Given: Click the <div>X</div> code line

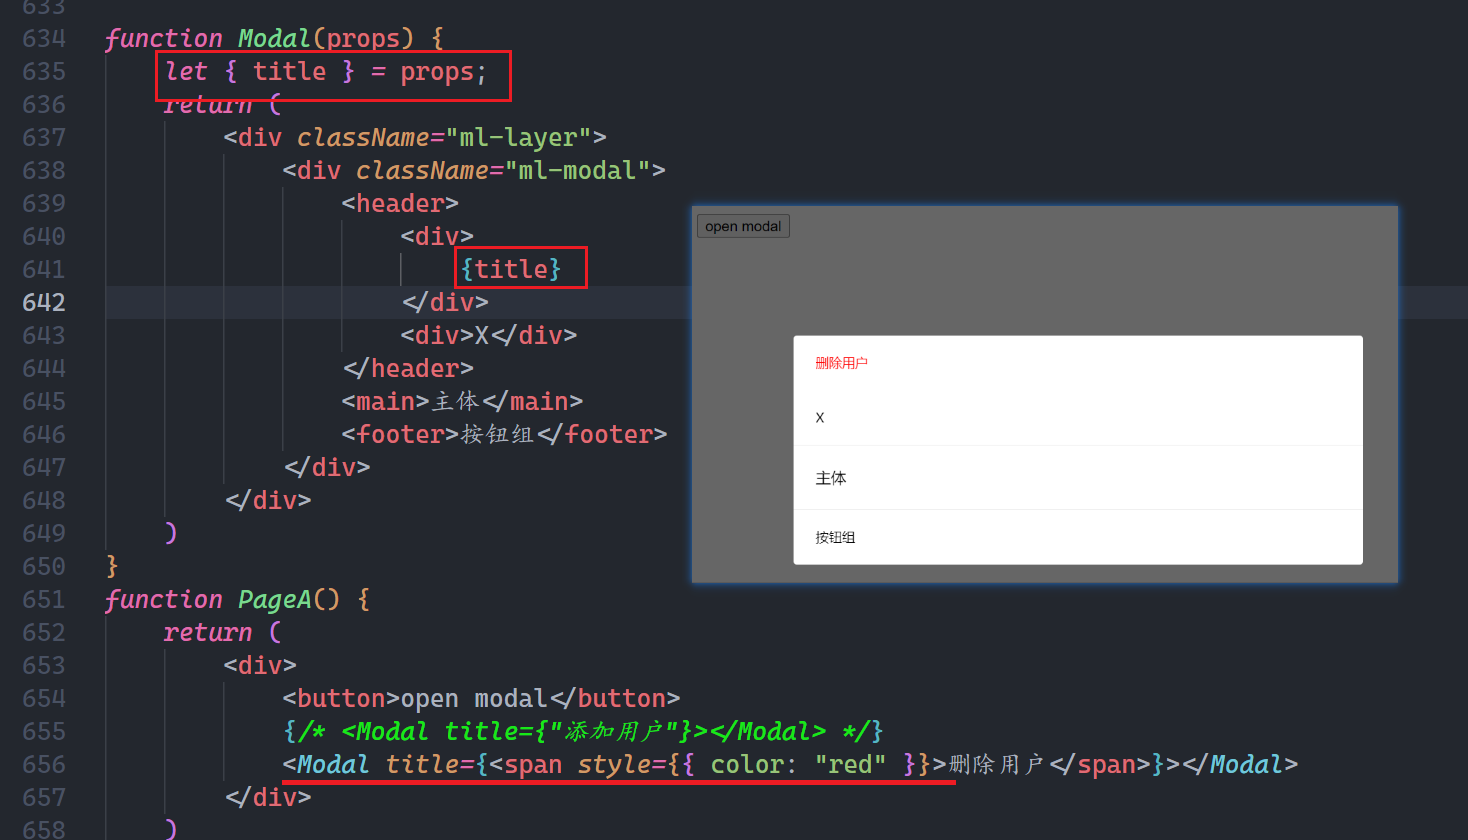Looking at the screenshot, I should pyautogui.click(x=489, y=335).
